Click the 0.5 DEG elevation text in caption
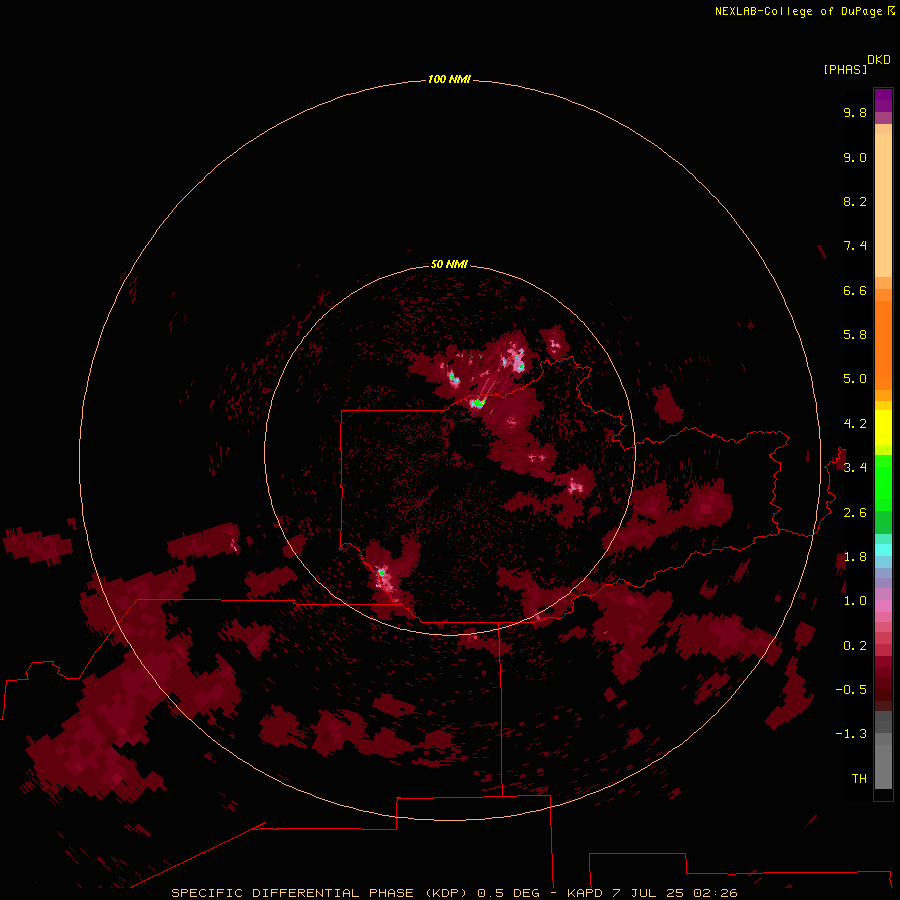Image resolution: width=900 pixels, height=900 pixels. (508, 893)
